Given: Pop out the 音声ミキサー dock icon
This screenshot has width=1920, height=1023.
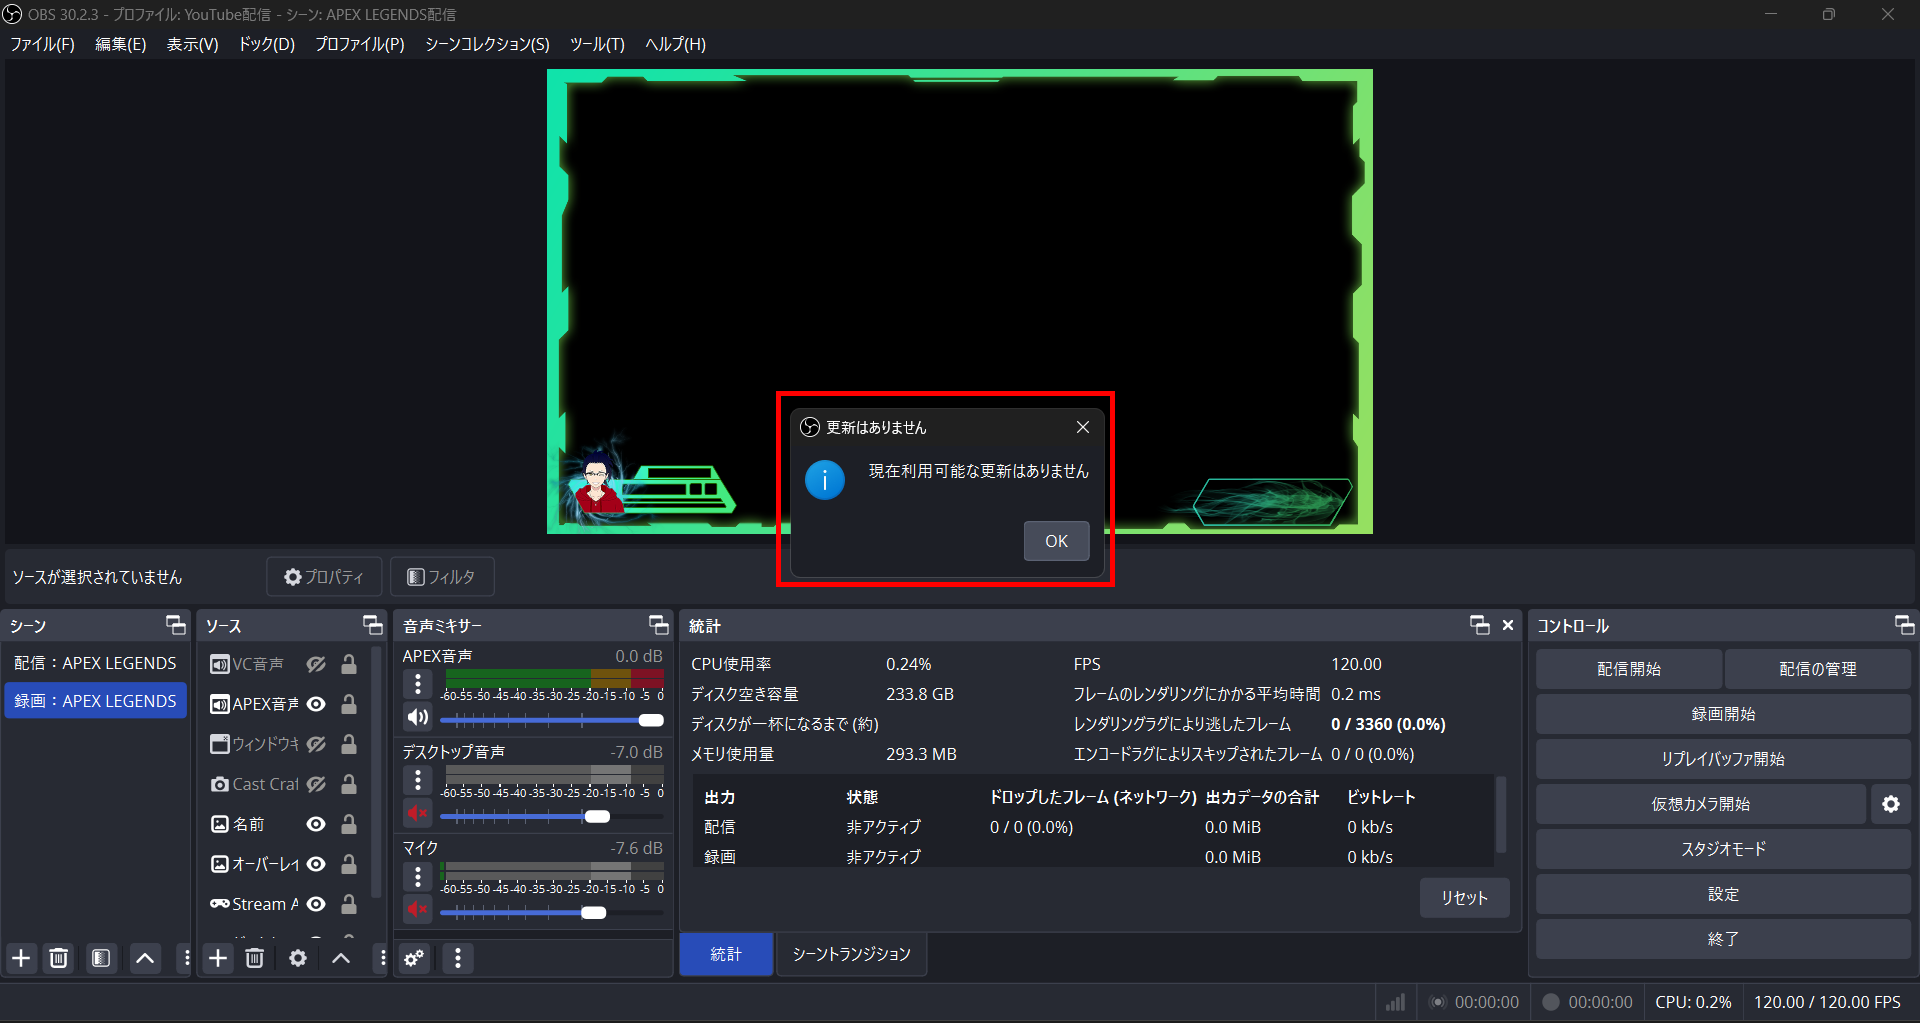Looking at the screenshot, I should coord(659,625).
